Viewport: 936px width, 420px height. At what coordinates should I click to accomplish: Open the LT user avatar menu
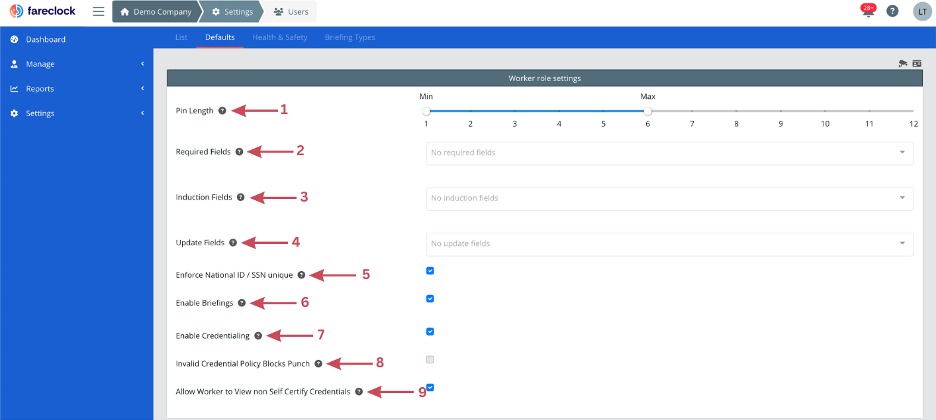coord(922,11)
